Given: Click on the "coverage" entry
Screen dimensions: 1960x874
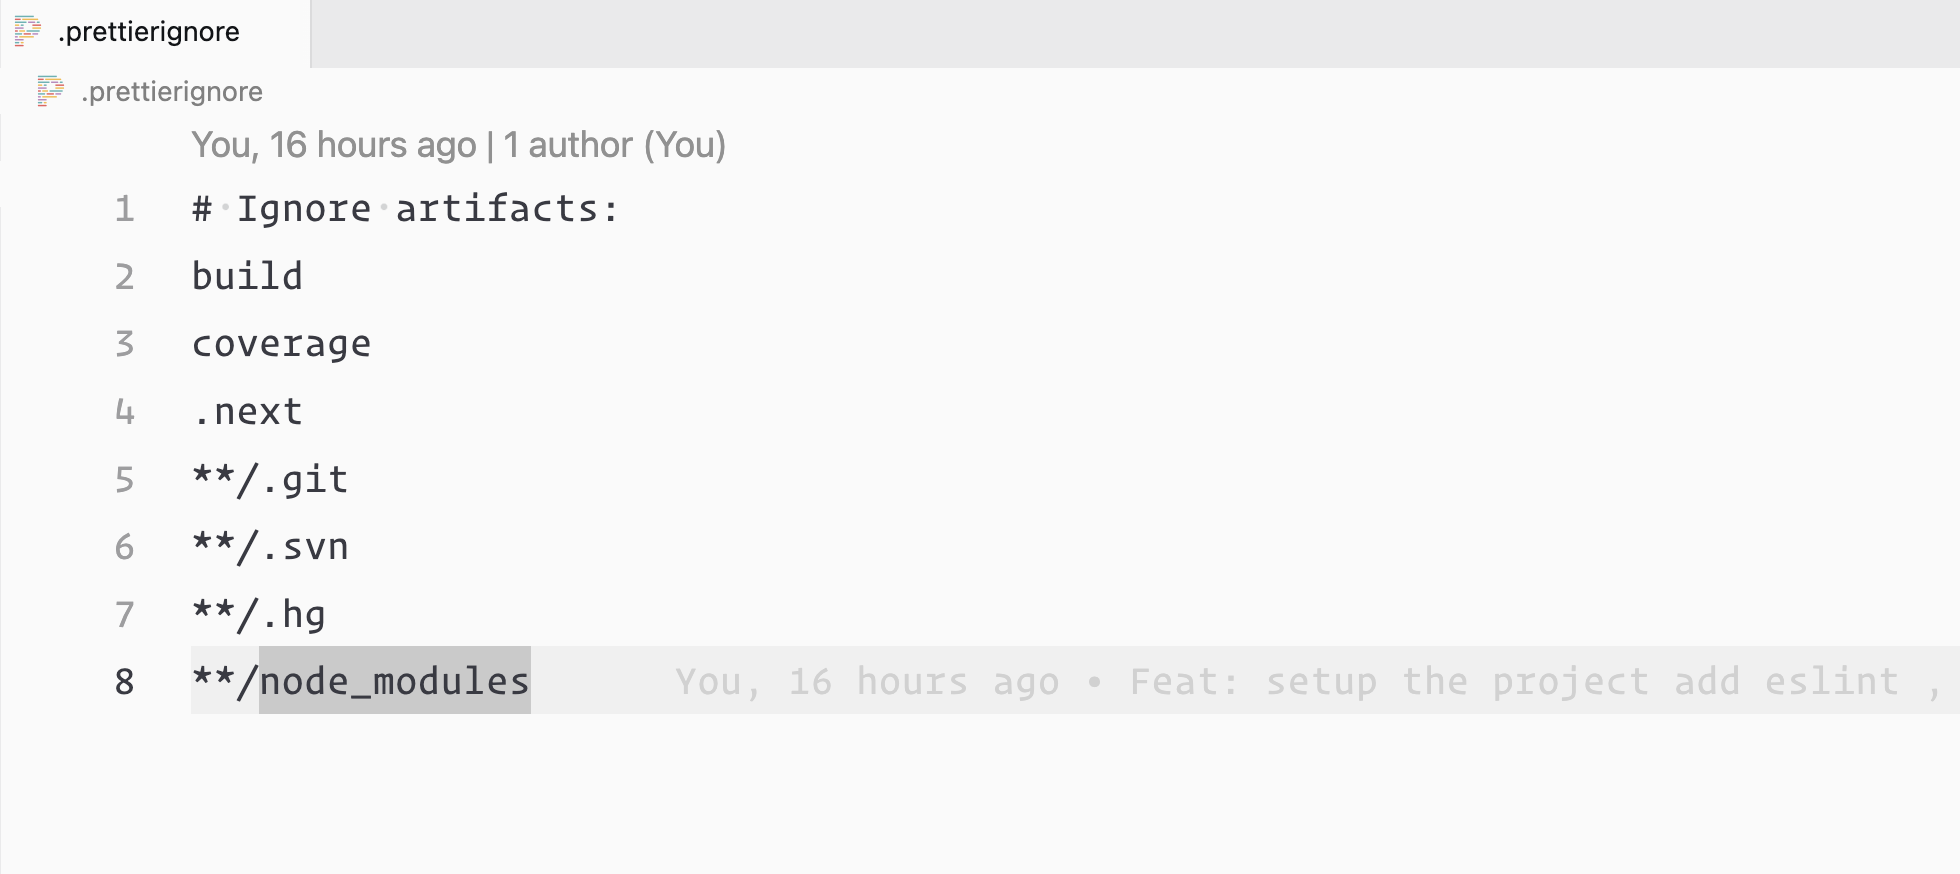Looking at the screenshot, I should (281, 344).
